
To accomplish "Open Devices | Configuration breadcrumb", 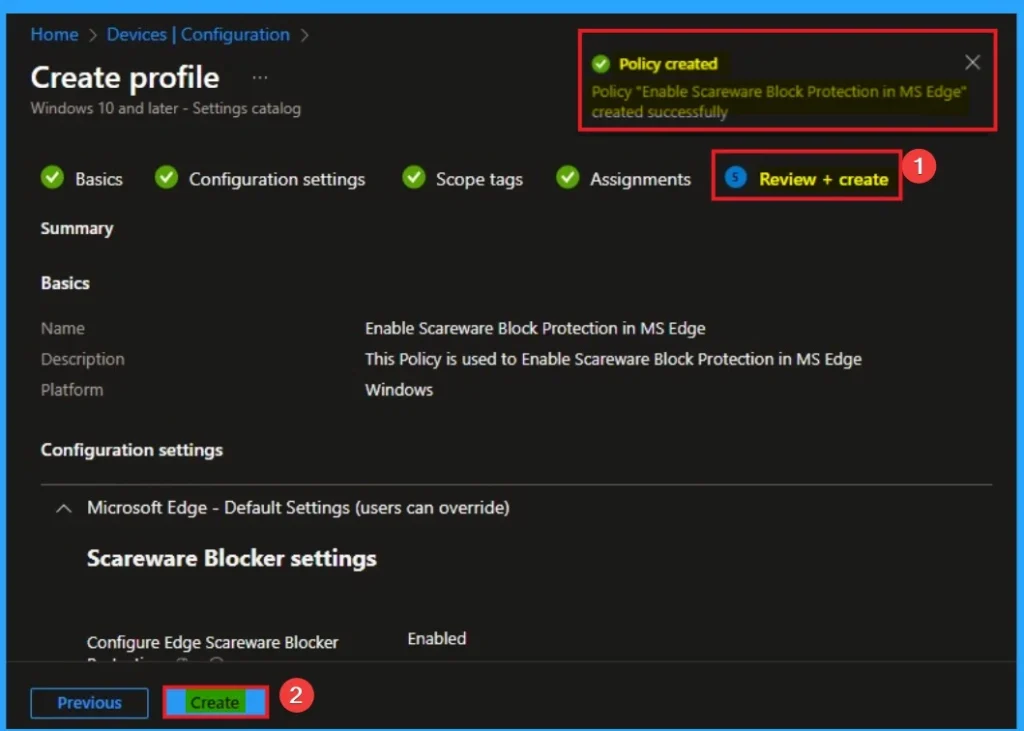I will [x=198, y=35].
